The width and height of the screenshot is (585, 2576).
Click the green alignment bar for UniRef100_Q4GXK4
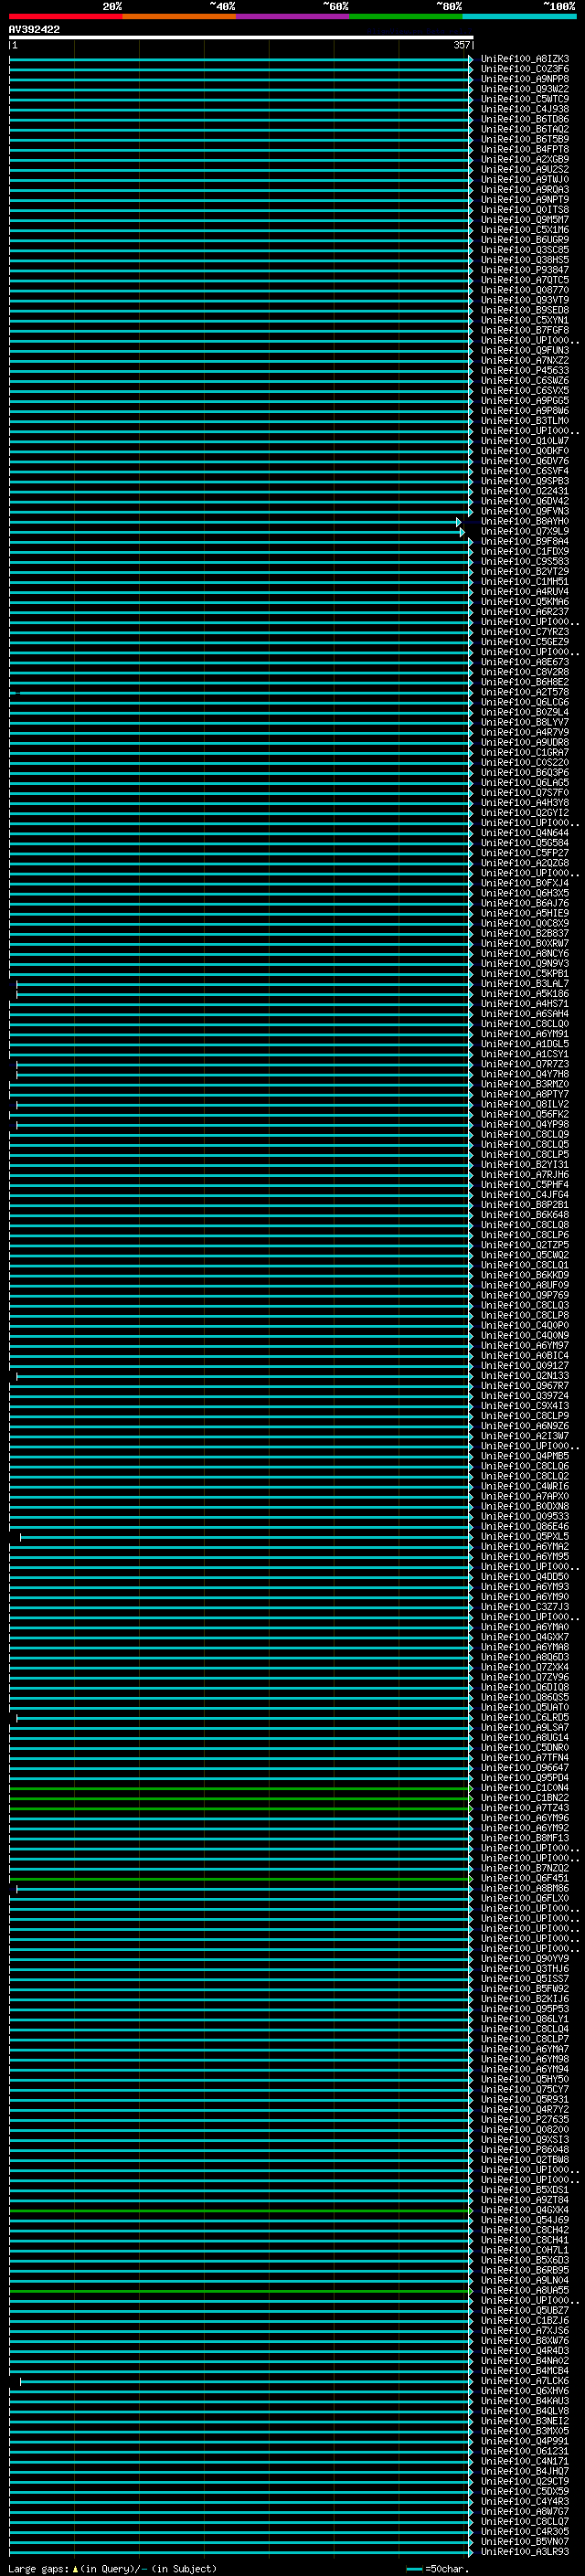point(240,2210)
